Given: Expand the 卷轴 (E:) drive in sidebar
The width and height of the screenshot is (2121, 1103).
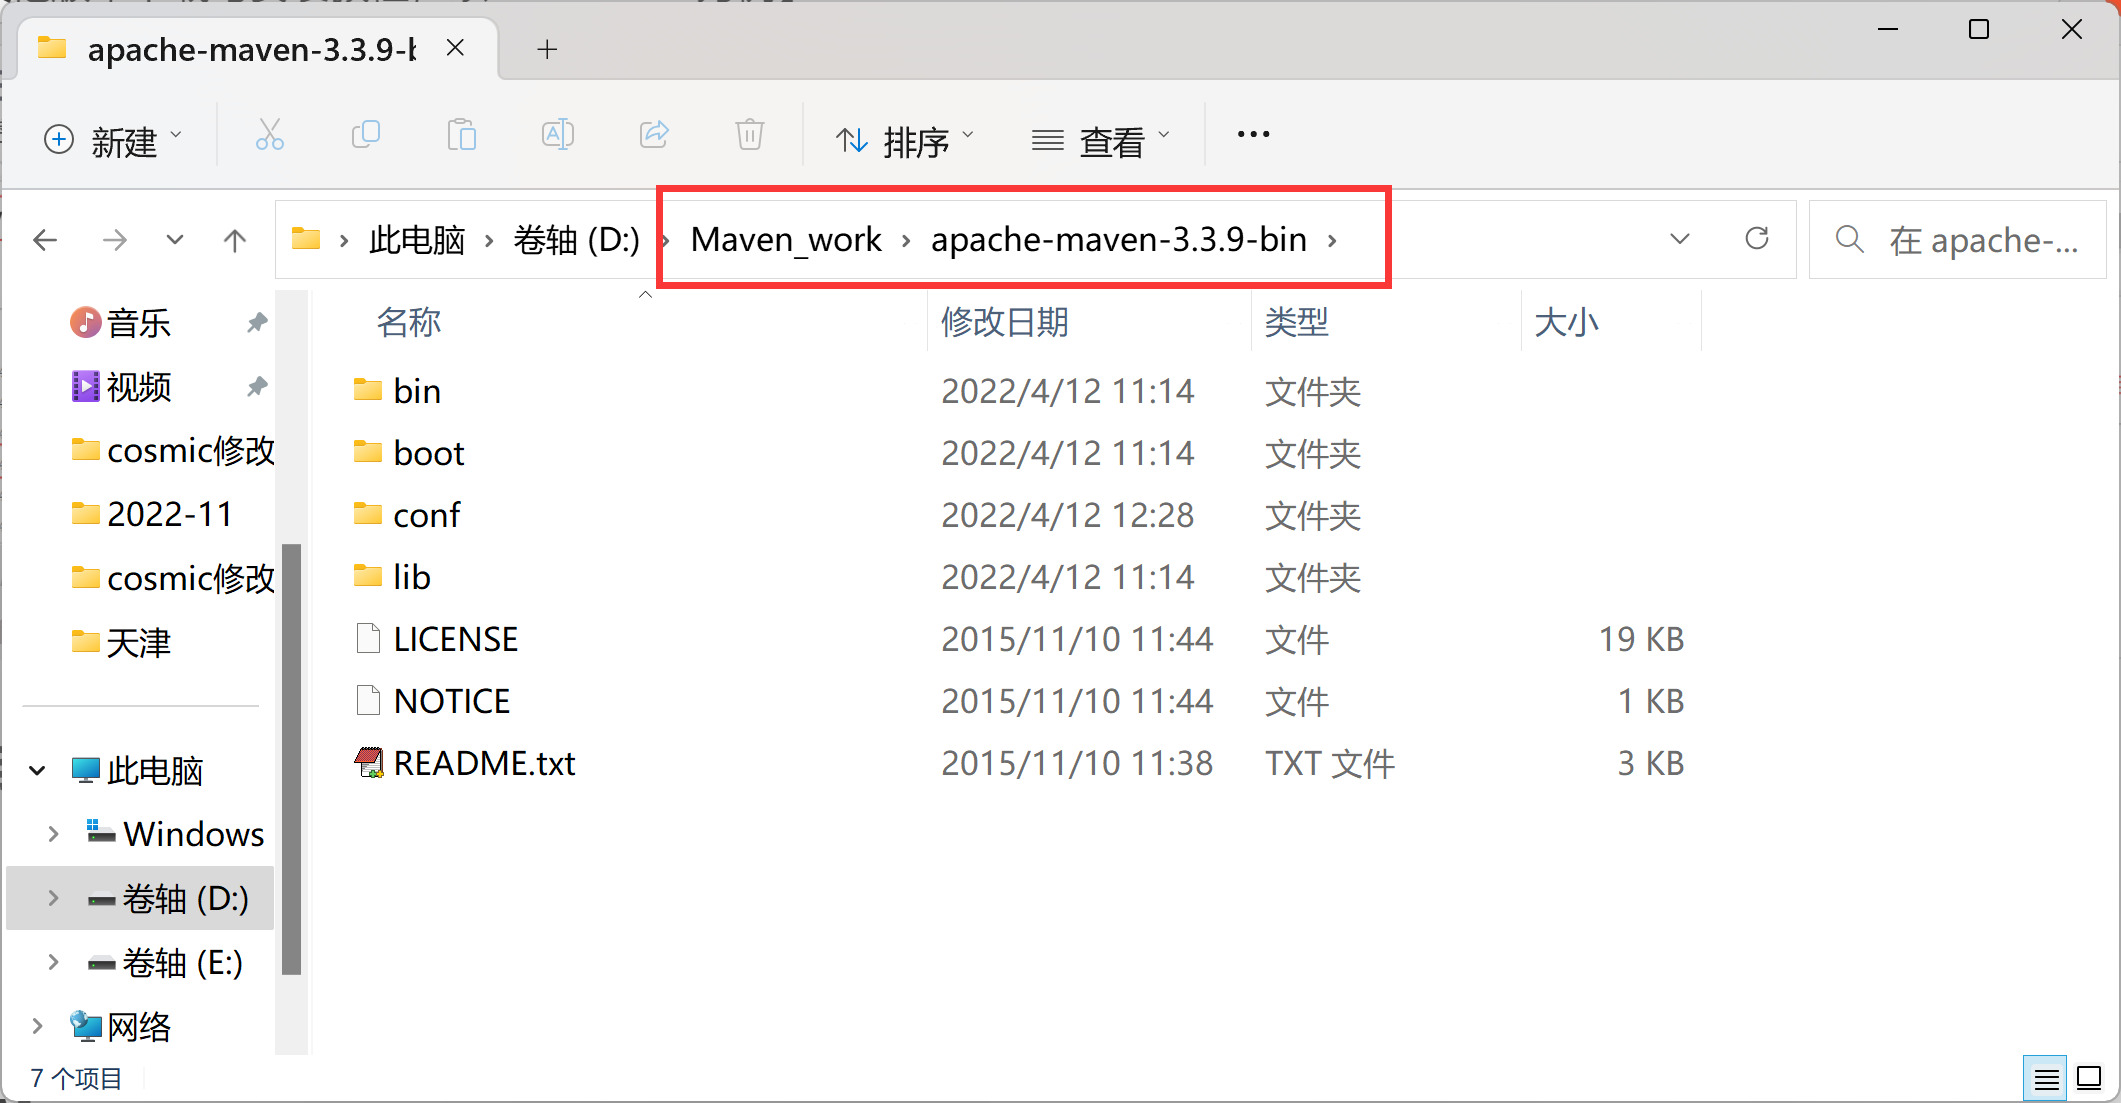Looking at the screenshot, I should pos(52,962).
